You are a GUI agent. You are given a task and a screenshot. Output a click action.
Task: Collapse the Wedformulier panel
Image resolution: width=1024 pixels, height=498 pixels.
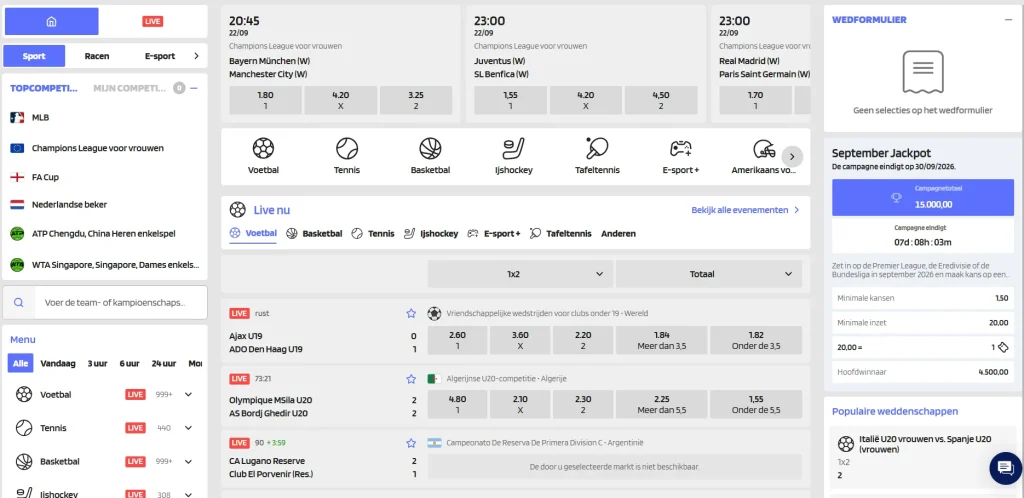tap(1008, 20)
